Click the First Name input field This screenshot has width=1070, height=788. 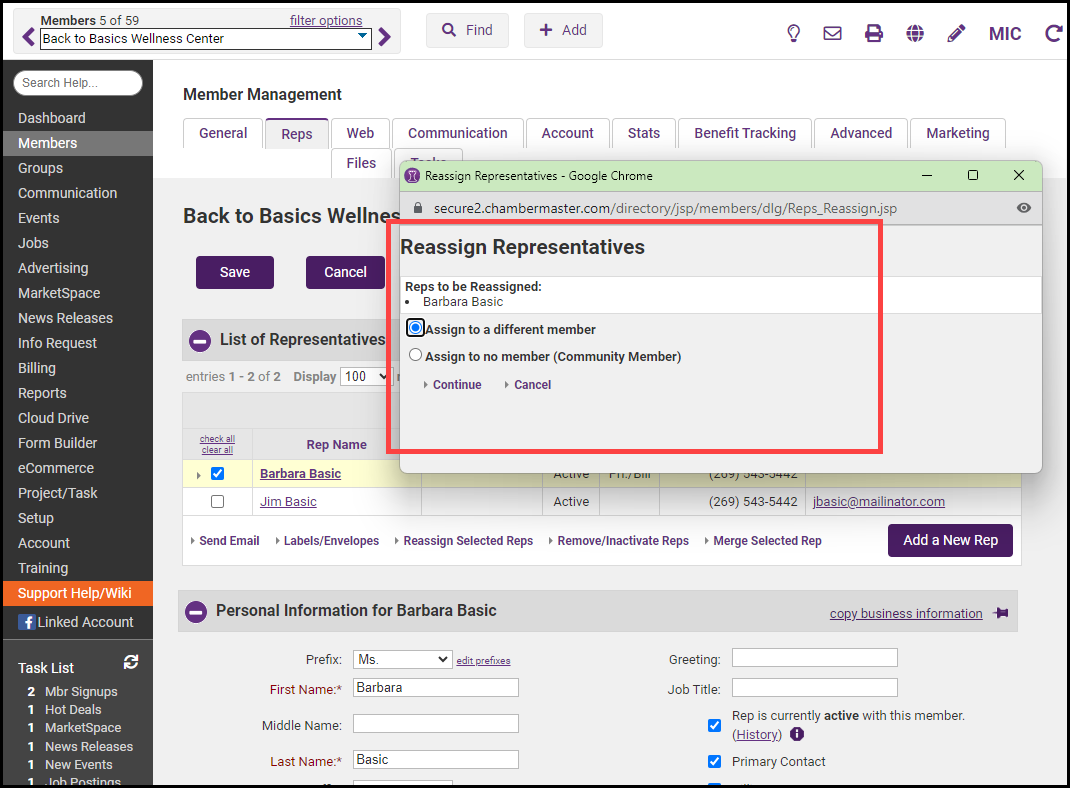click(436, 688)
